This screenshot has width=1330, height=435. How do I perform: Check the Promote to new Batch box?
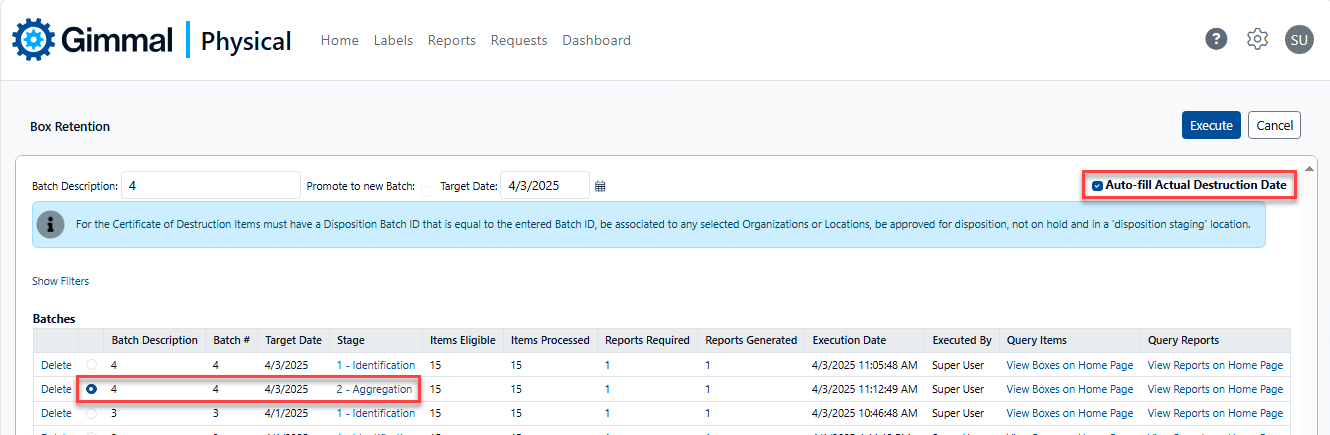pyautogui.click(x=426, y=190)
